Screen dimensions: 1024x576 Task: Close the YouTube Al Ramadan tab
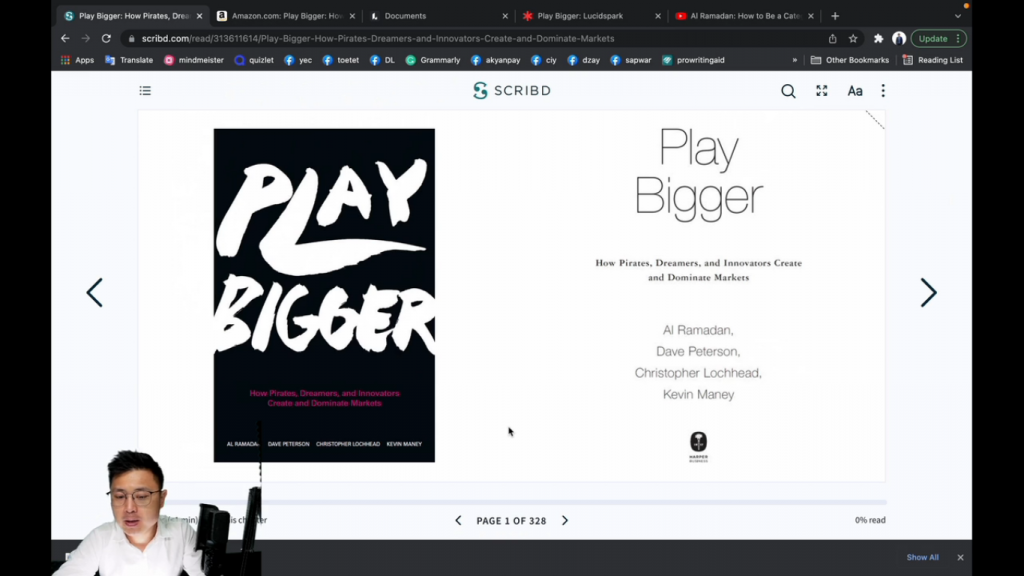[810, 16]
